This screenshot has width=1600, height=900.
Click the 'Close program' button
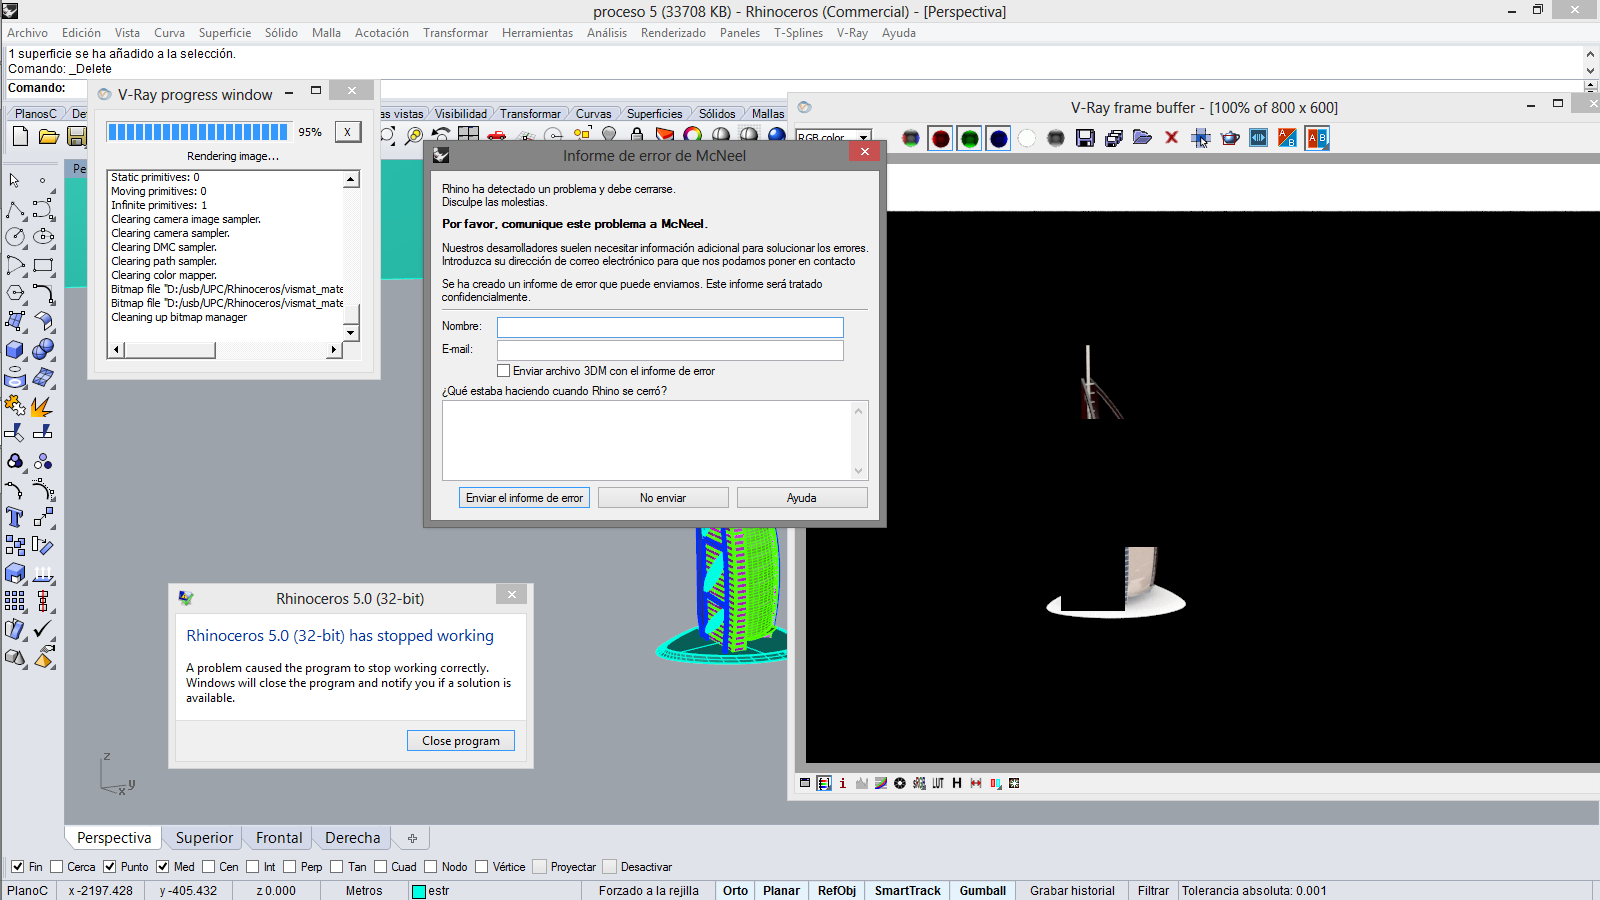coord(461,741)
